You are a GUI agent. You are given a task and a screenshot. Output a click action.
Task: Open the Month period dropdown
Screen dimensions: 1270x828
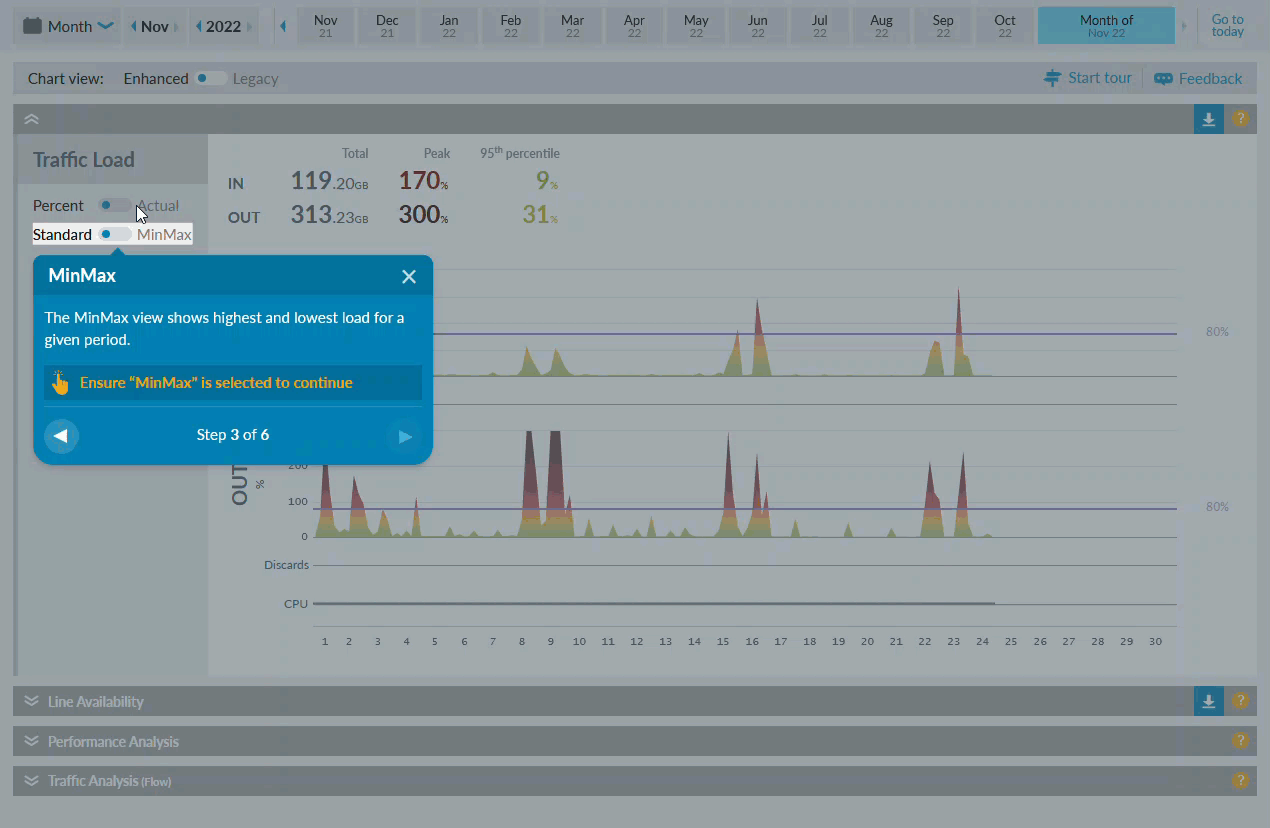click(68, 27)
